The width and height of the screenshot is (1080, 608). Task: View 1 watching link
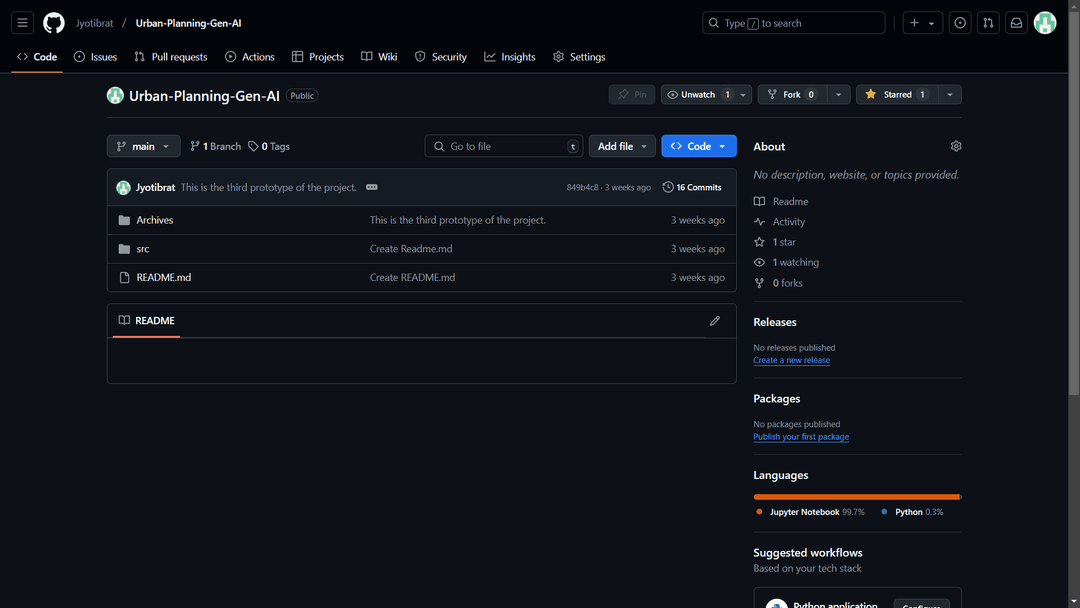(787, 262)
